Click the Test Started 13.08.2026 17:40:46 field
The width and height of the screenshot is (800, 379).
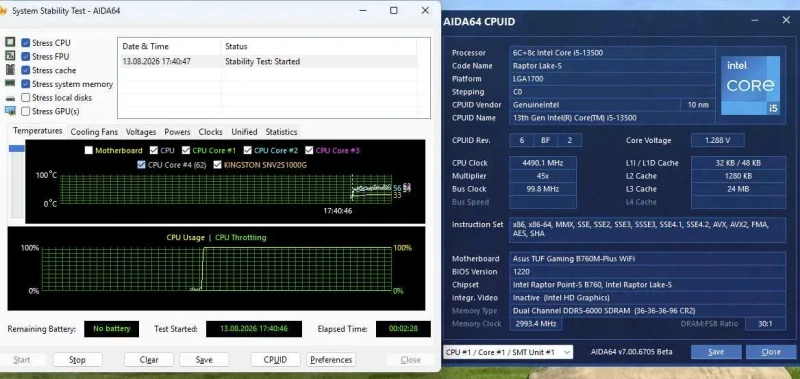pos(254,329)
